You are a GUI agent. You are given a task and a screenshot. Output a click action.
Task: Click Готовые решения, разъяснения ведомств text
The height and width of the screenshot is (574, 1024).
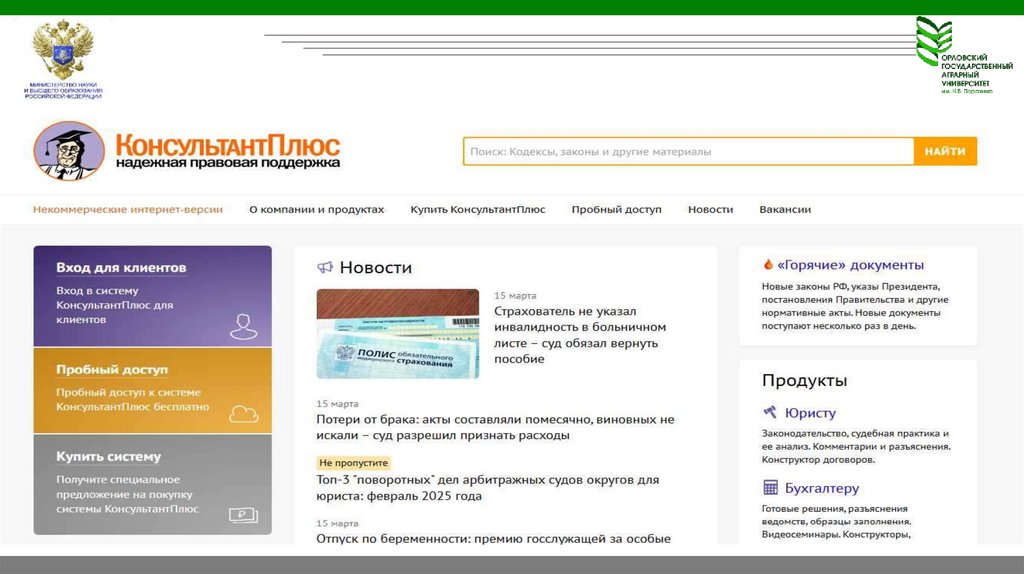[x=837, y=521]
